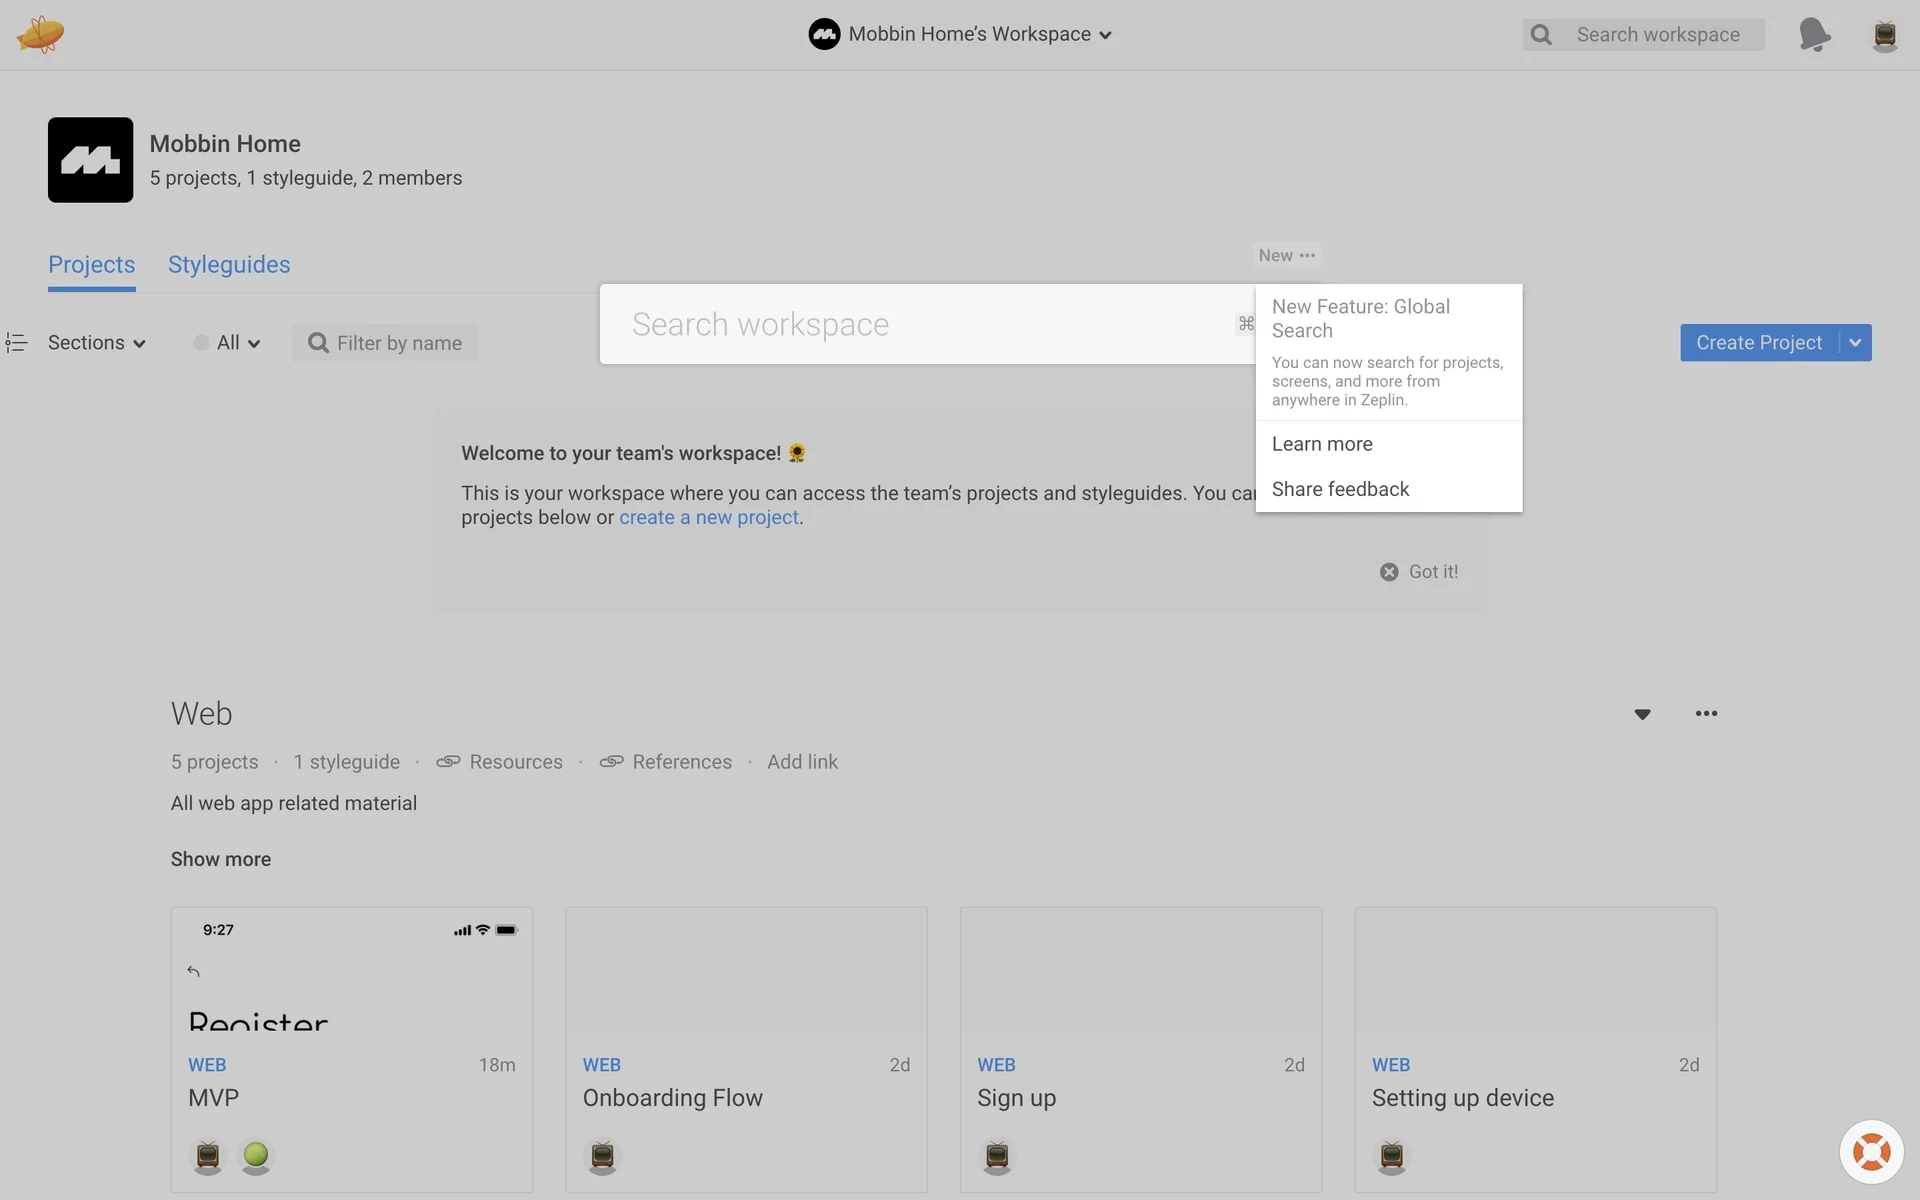Click the Filter by name field
Viewport: 1920px width, 1200px height.
click(398, 343)
